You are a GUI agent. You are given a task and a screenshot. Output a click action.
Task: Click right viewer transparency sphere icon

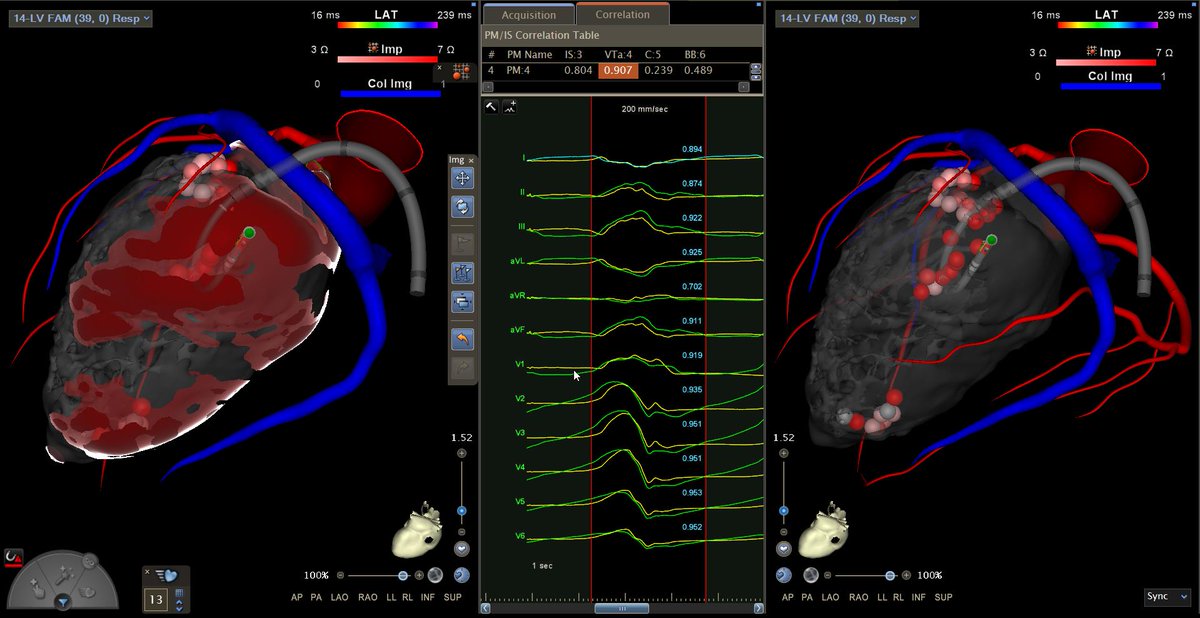pos(811,575)
